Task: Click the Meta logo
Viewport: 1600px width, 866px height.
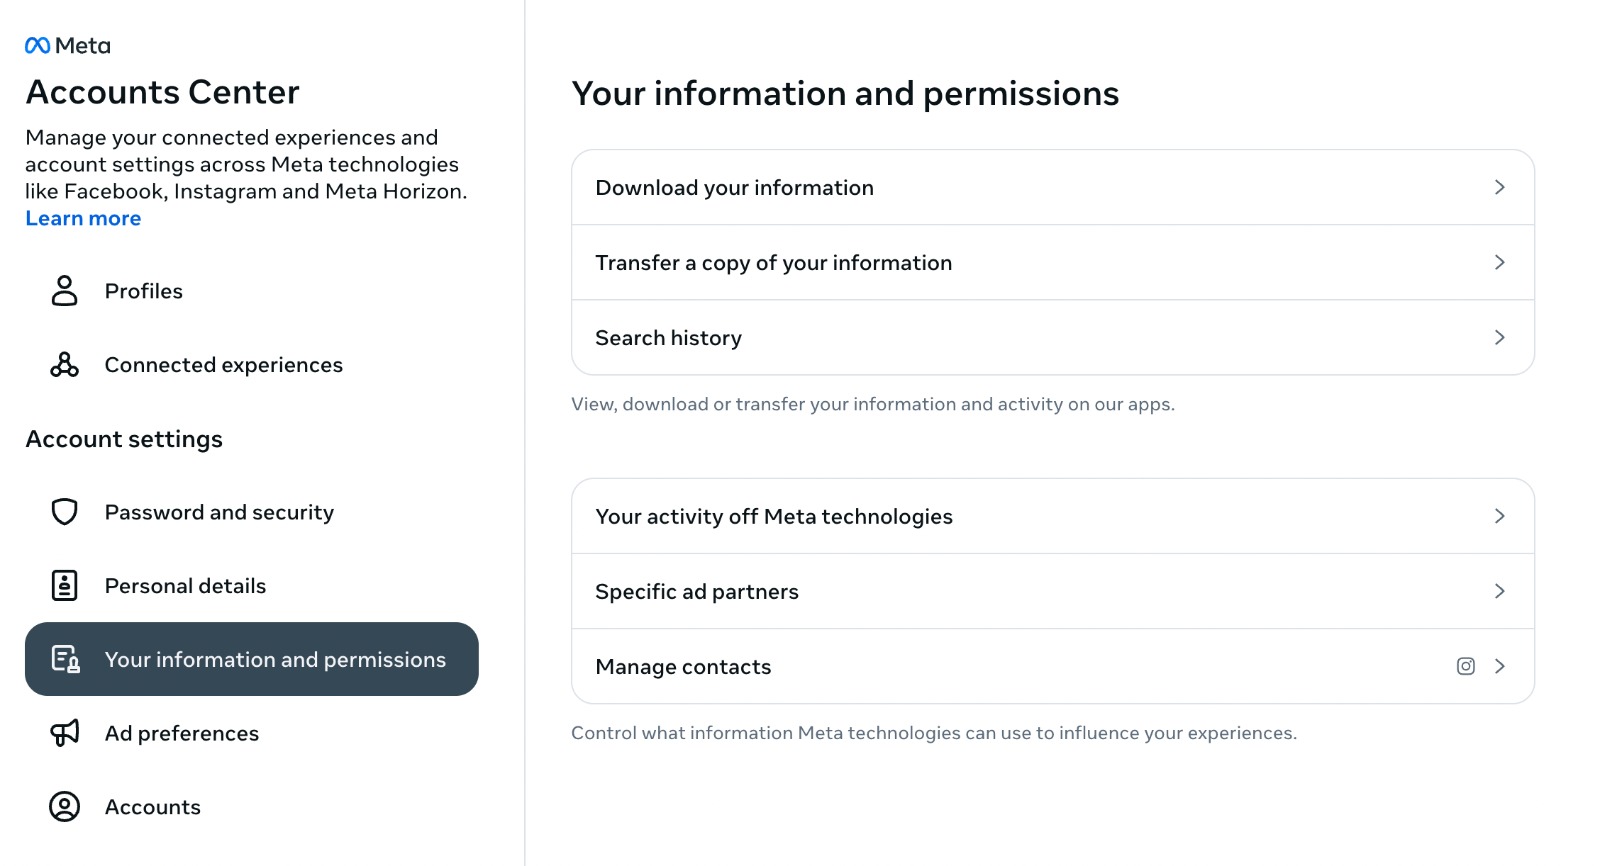Action: tap(68, 45)
